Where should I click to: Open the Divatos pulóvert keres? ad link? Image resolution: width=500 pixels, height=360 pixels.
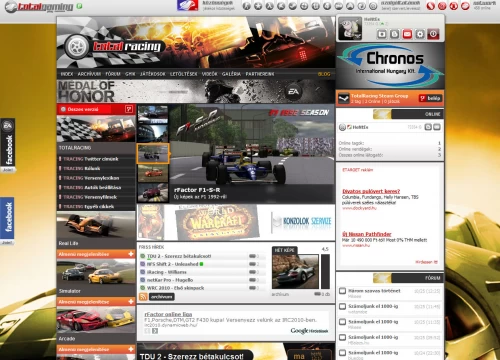click(371, 191)
